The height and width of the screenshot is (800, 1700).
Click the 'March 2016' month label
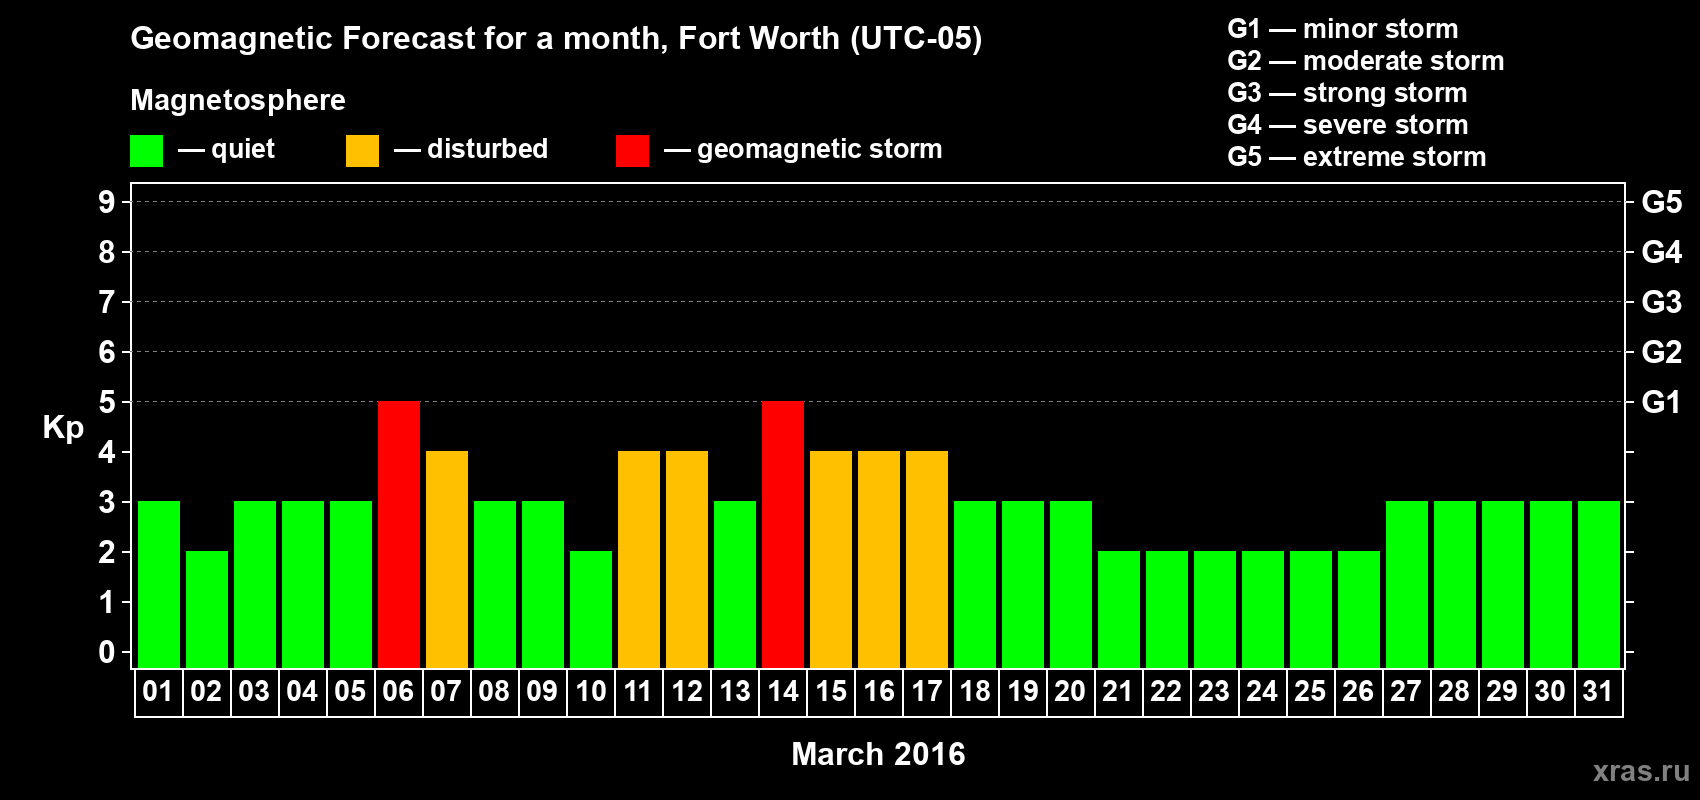point(878,754)
